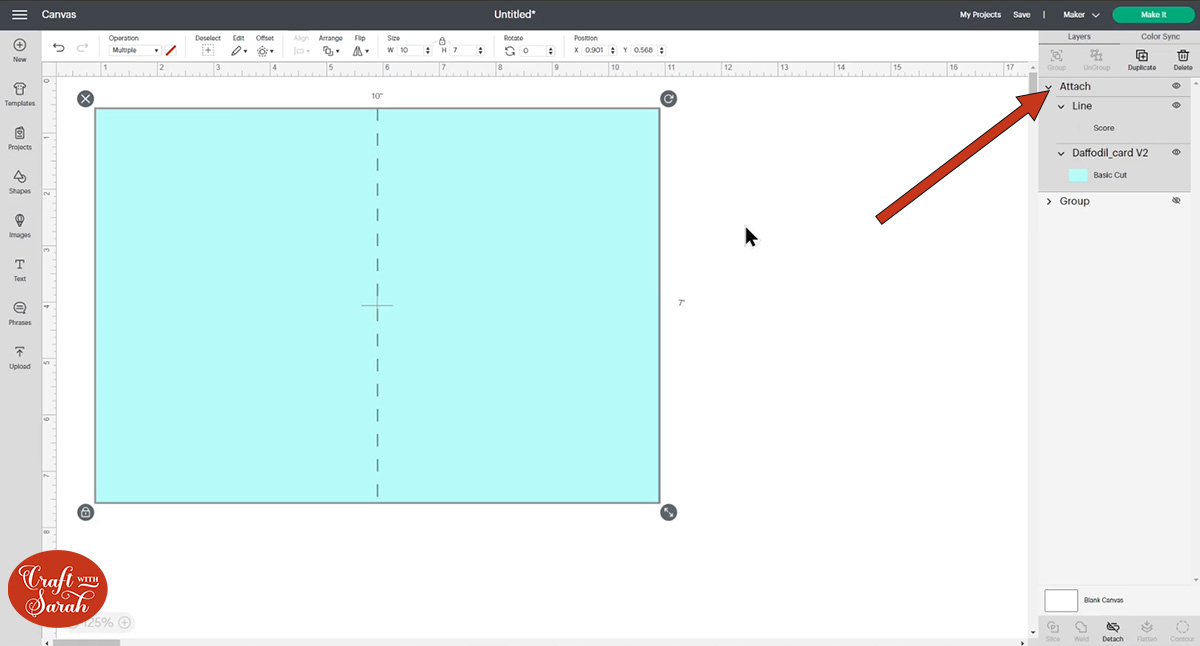
Task: Click the Slice tool
Action: tap(1053, 630)
